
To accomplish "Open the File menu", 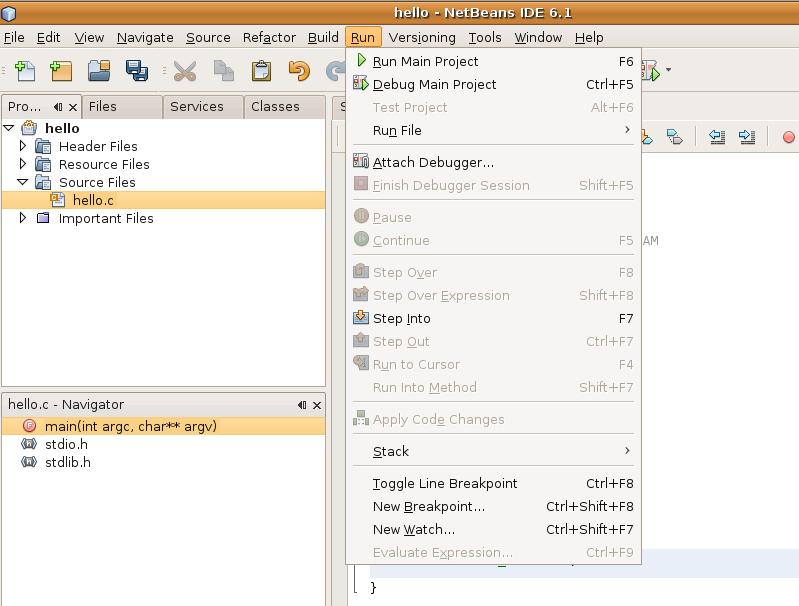I will [14, 37].
